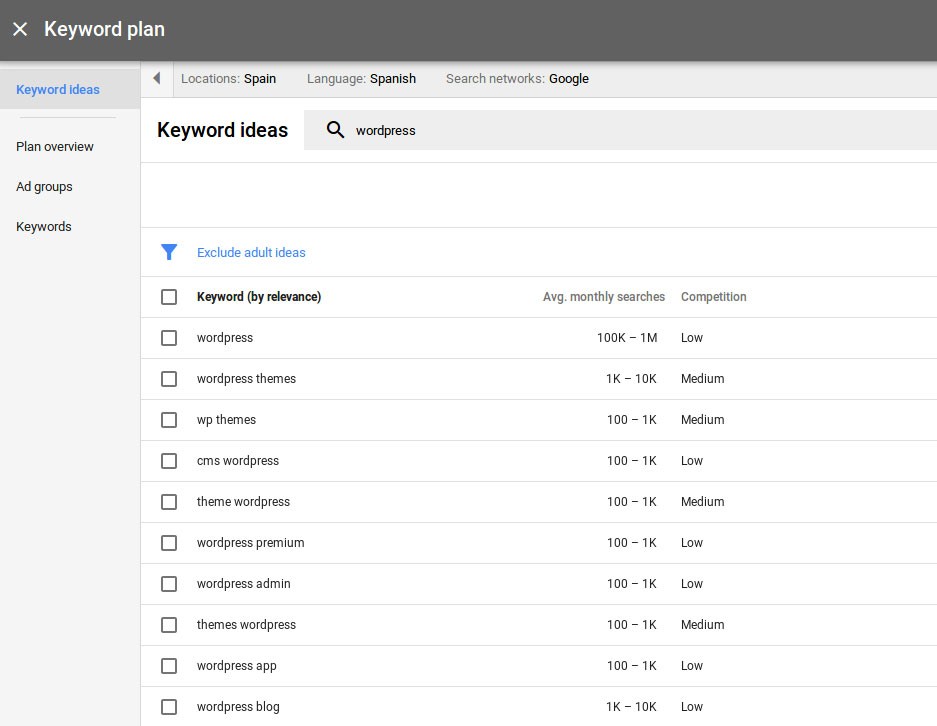Tick the 'cms wordpress' row checkbox
The width and height of the screenshot is (937, 726).
[x=169, y=461]
